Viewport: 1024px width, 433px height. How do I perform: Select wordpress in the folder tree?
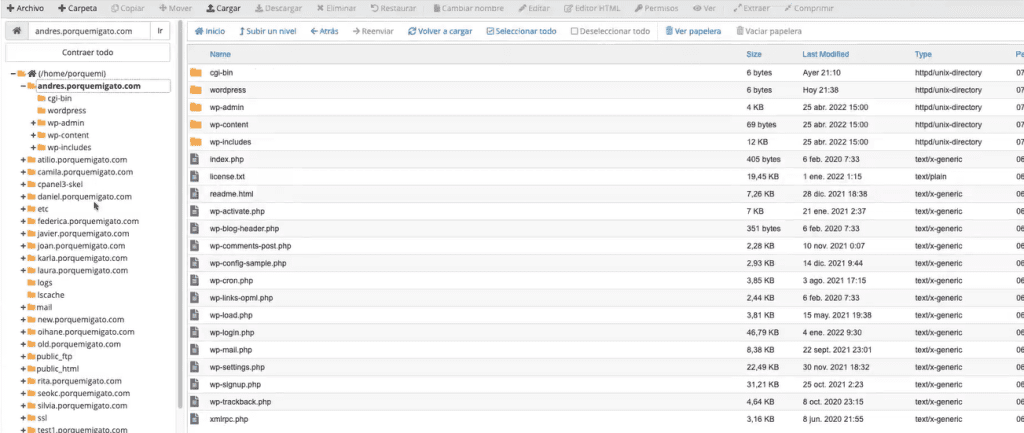pyautogui.click(x=67, y=110)
